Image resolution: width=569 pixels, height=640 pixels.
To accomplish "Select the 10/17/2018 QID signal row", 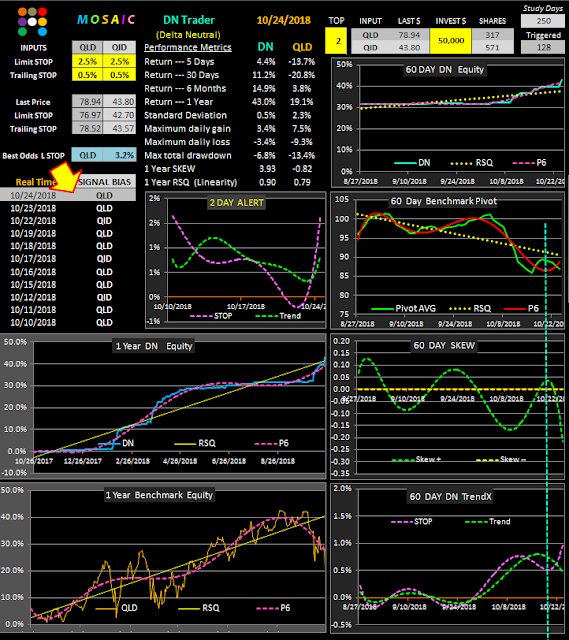I will [x=68, y=258].
